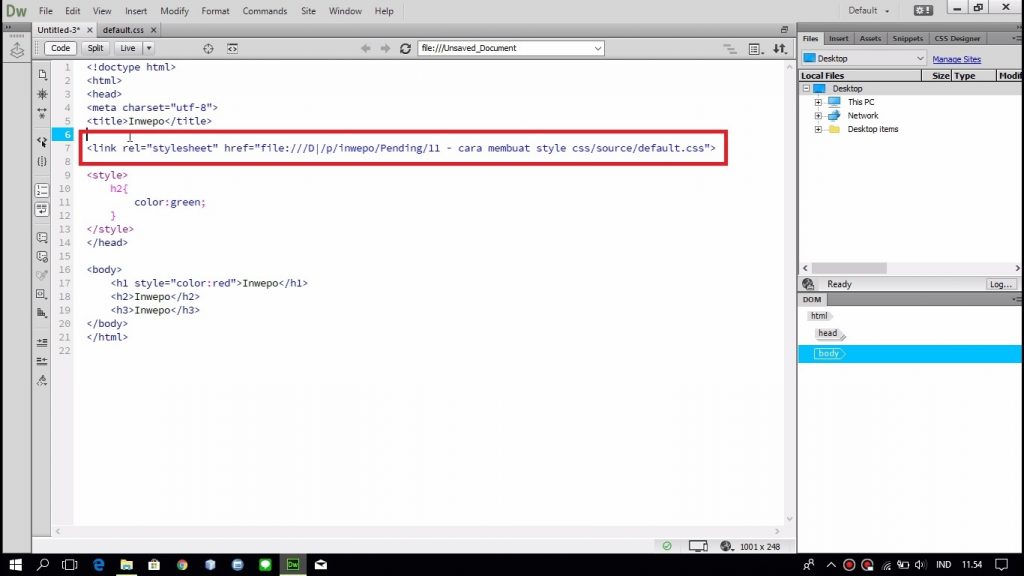Click the 1001 x 248 window size
The image size is (1024, 576).
tap(760, 547)
